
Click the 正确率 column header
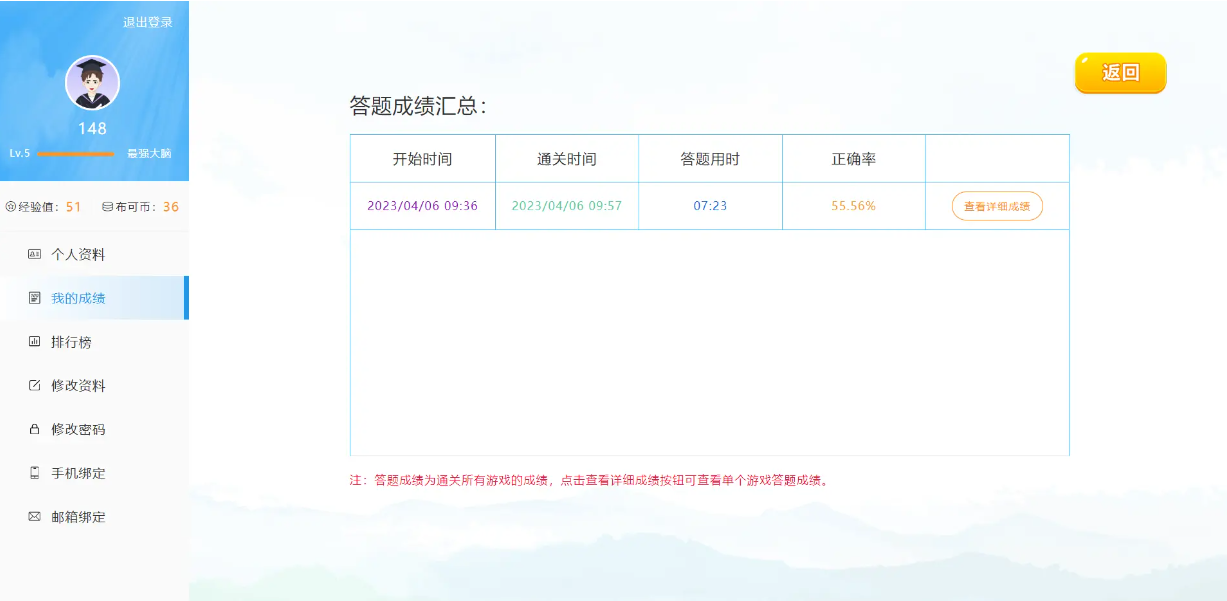tap(853, 159)
